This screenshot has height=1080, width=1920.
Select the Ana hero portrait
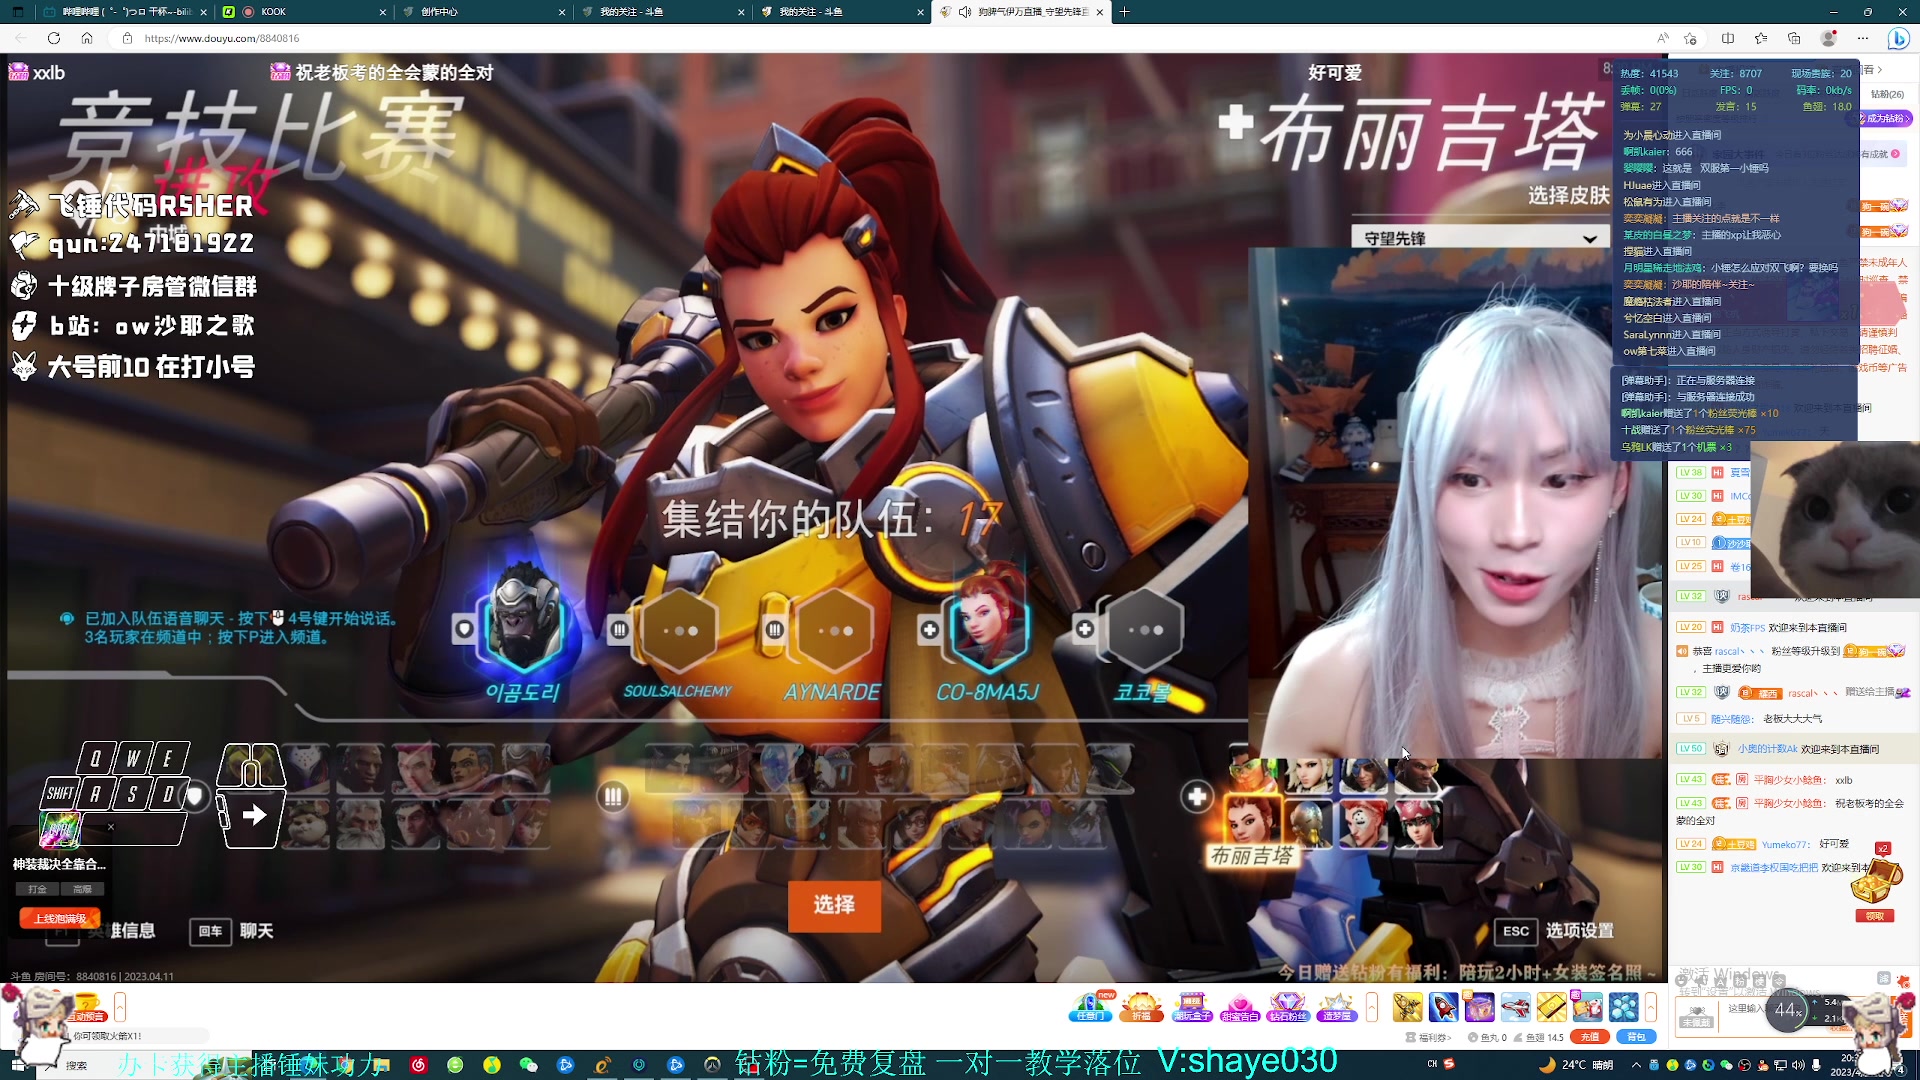1362,775
